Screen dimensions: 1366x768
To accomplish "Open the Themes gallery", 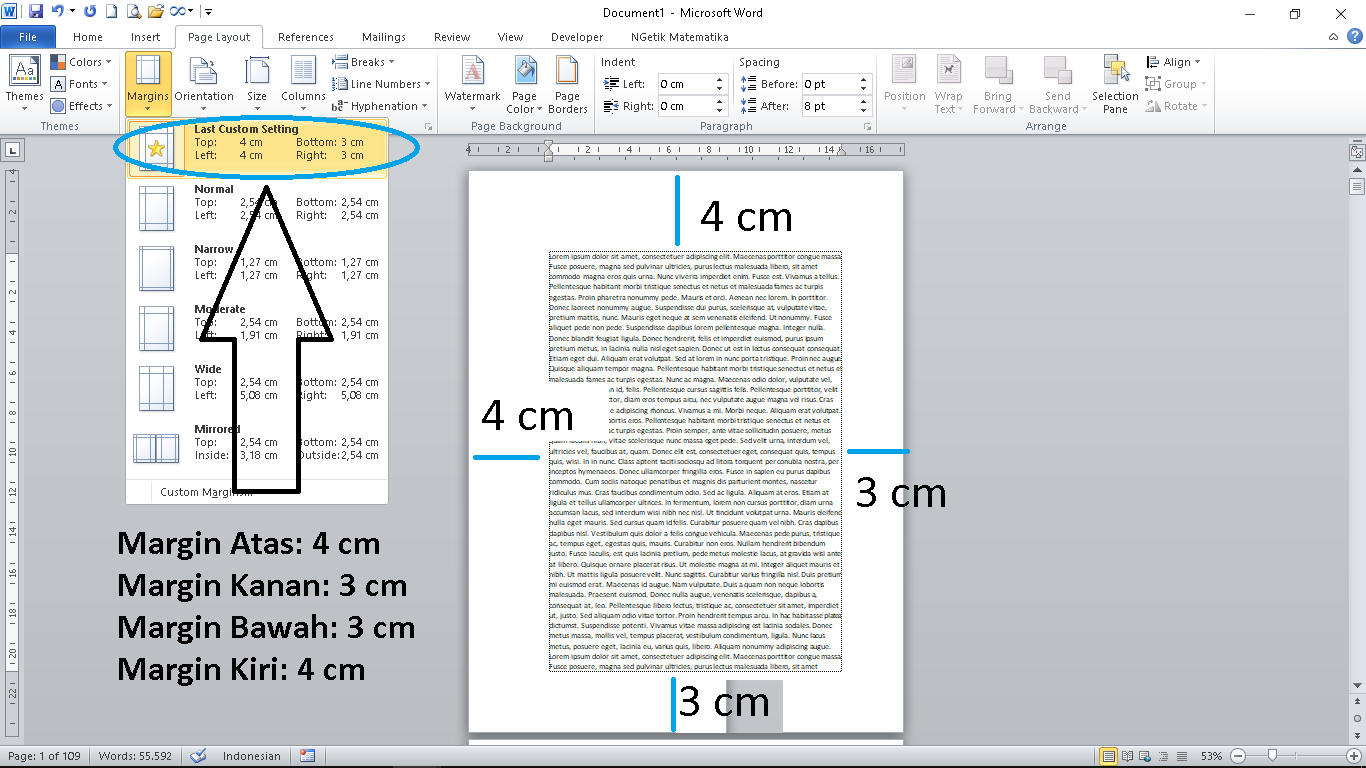I will (24, 84).
